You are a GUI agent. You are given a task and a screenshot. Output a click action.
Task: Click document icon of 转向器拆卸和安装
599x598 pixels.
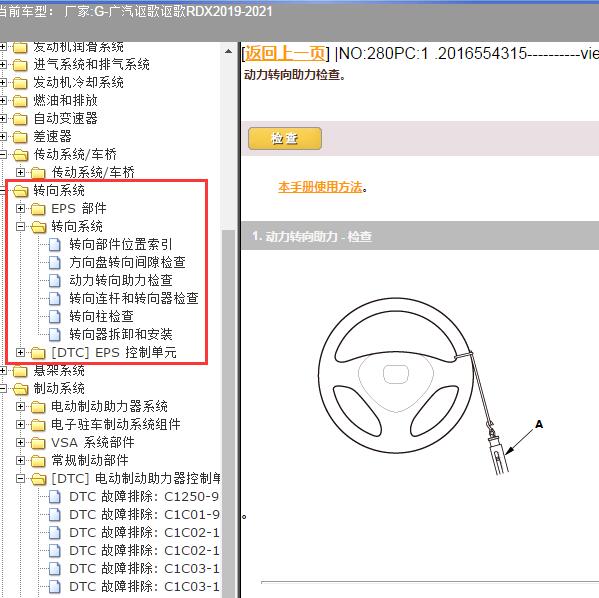pos(55,334)
